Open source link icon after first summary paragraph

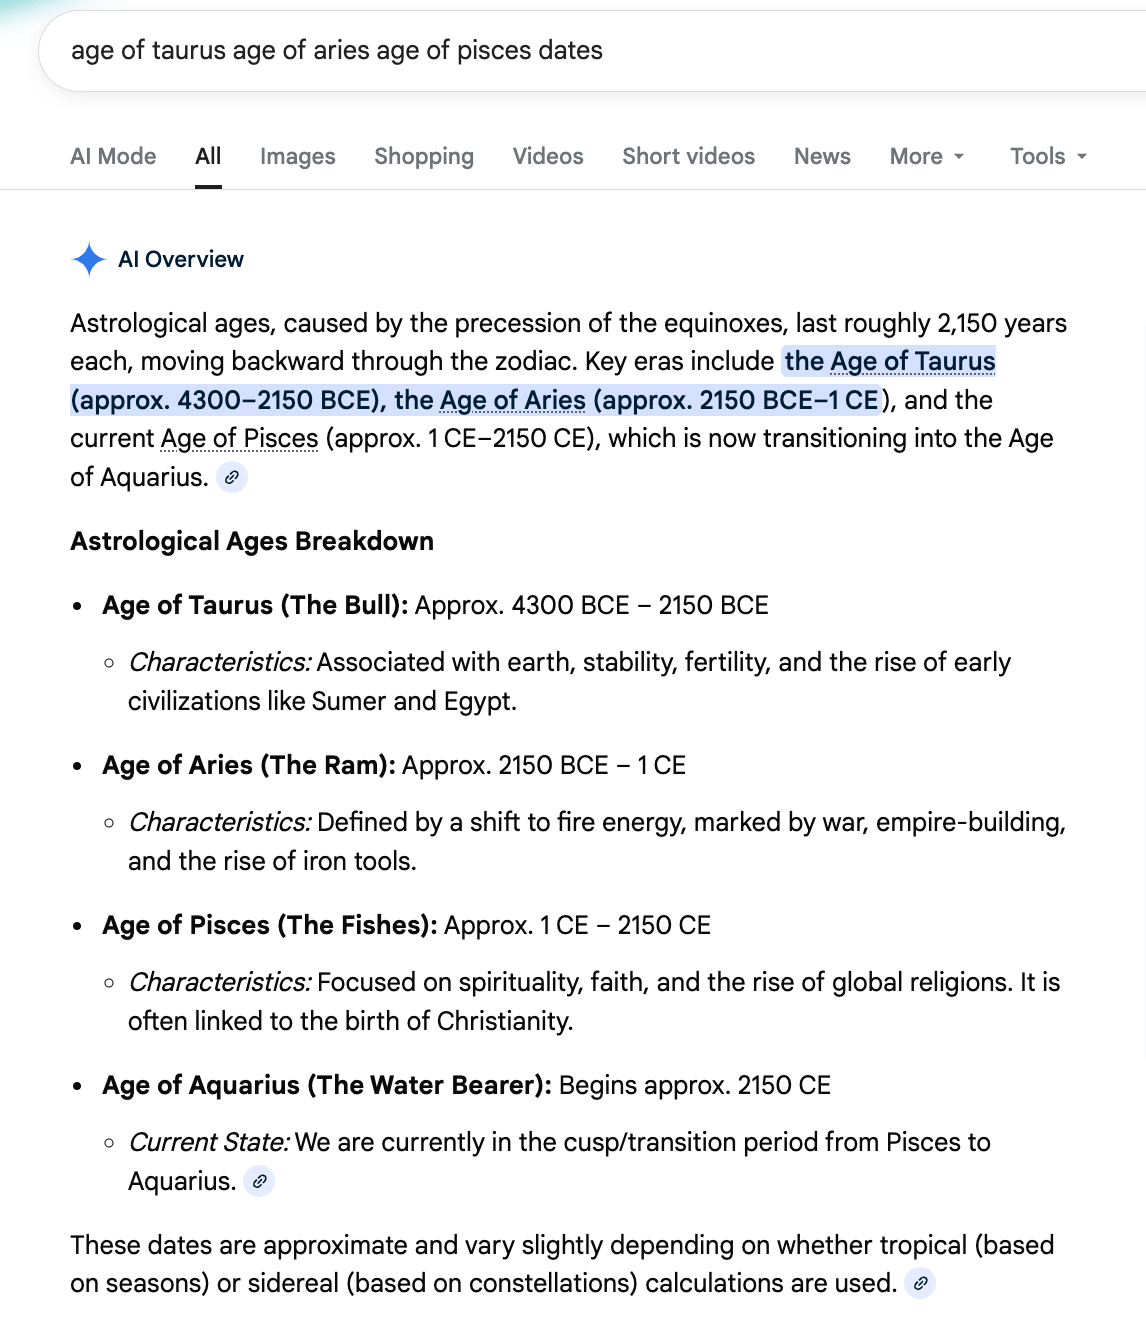(232, 478)
